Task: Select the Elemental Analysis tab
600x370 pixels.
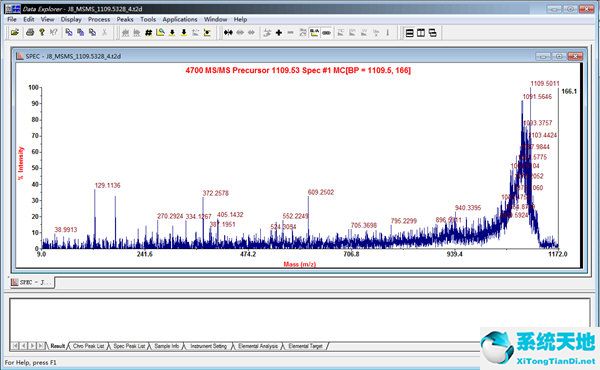Action: [258, 346]
